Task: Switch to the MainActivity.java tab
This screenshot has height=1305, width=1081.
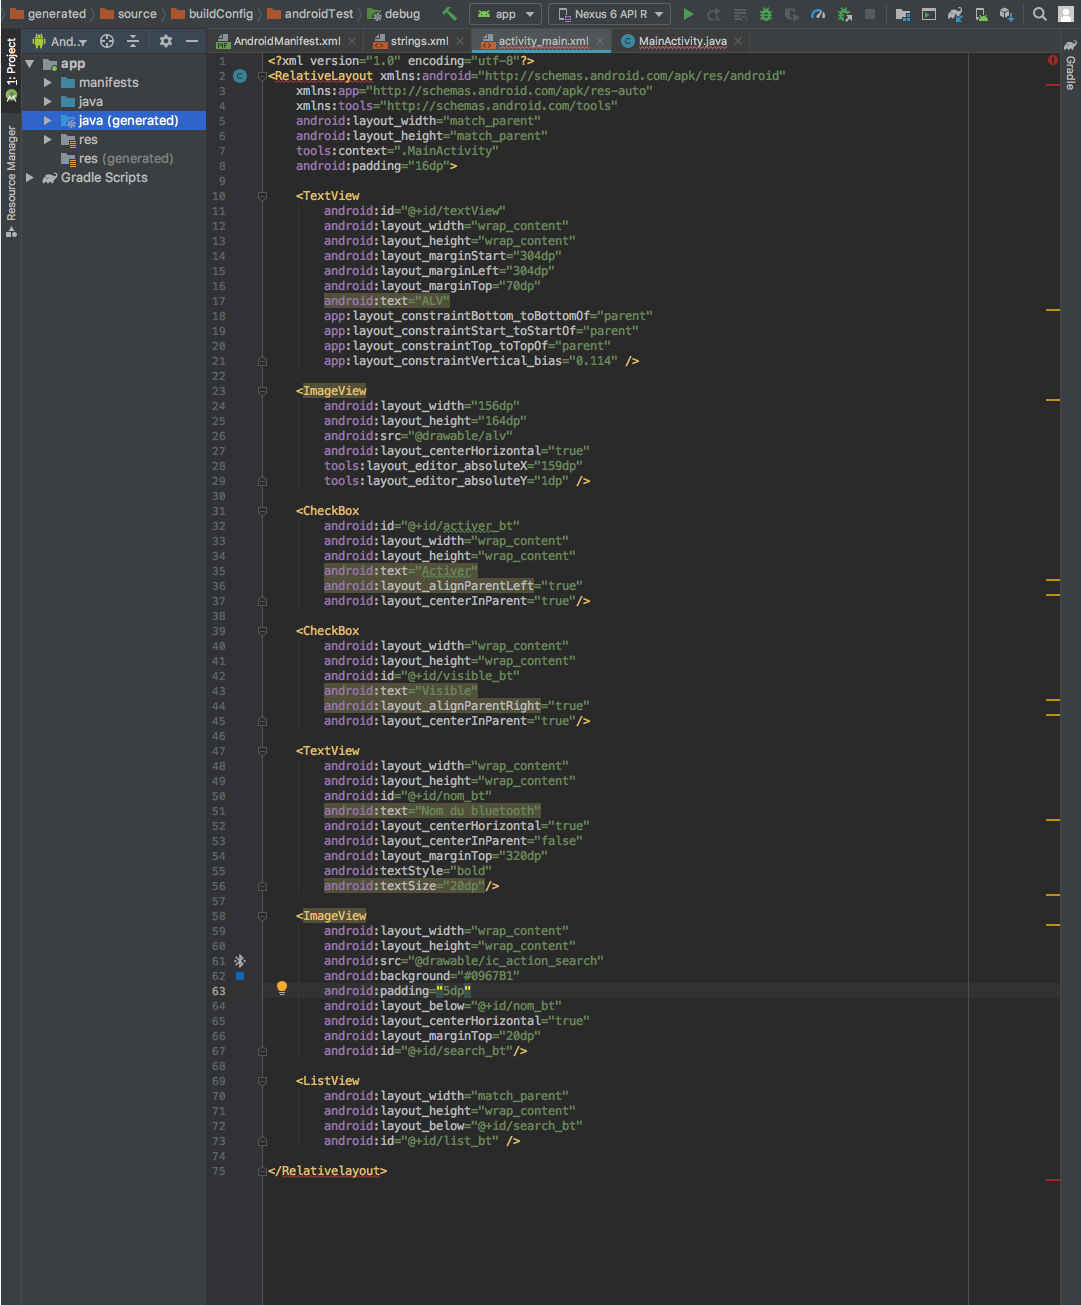Action: tap(683, 41)
